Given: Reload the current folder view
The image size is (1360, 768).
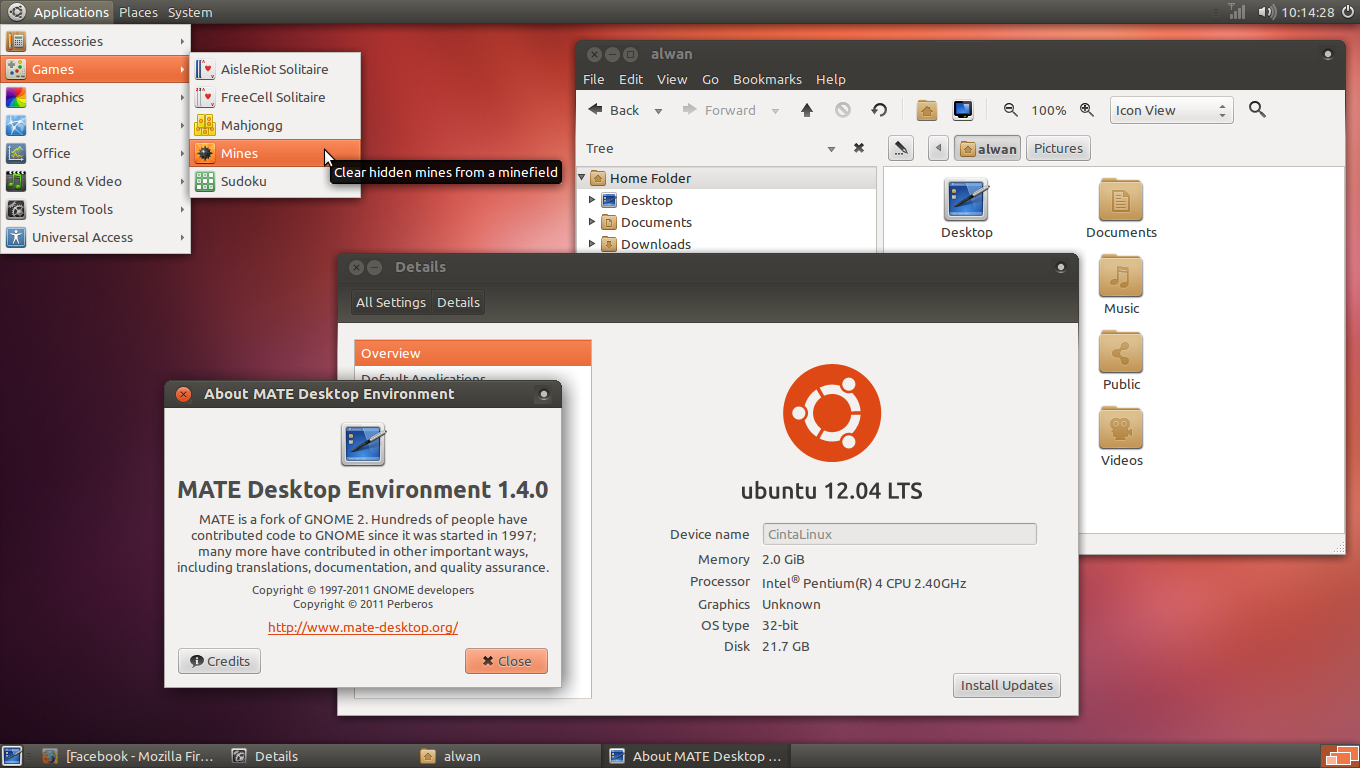Looking at the screenshot, I should point(879,110).
